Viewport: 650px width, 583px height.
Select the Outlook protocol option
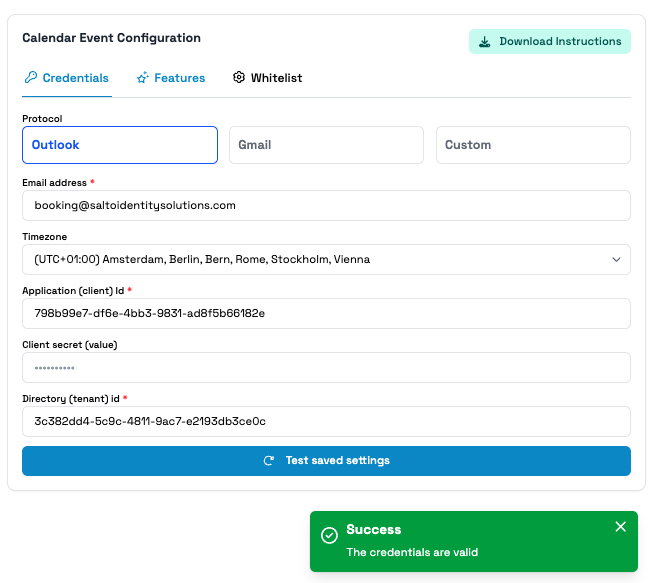point(120,145)
